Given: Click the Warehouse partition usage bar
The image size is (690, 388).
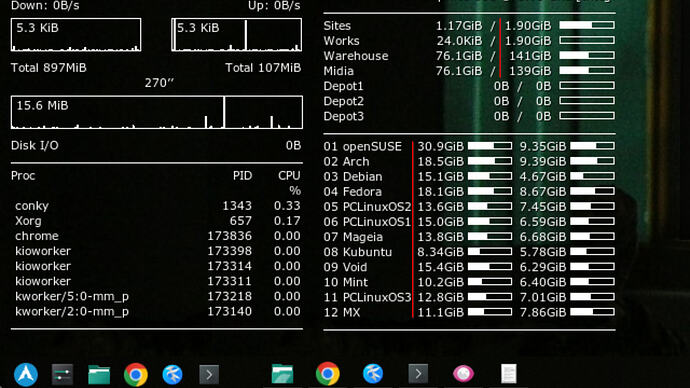Looking at the screenshot, I should pyautogui.click(x=587, y=55).
